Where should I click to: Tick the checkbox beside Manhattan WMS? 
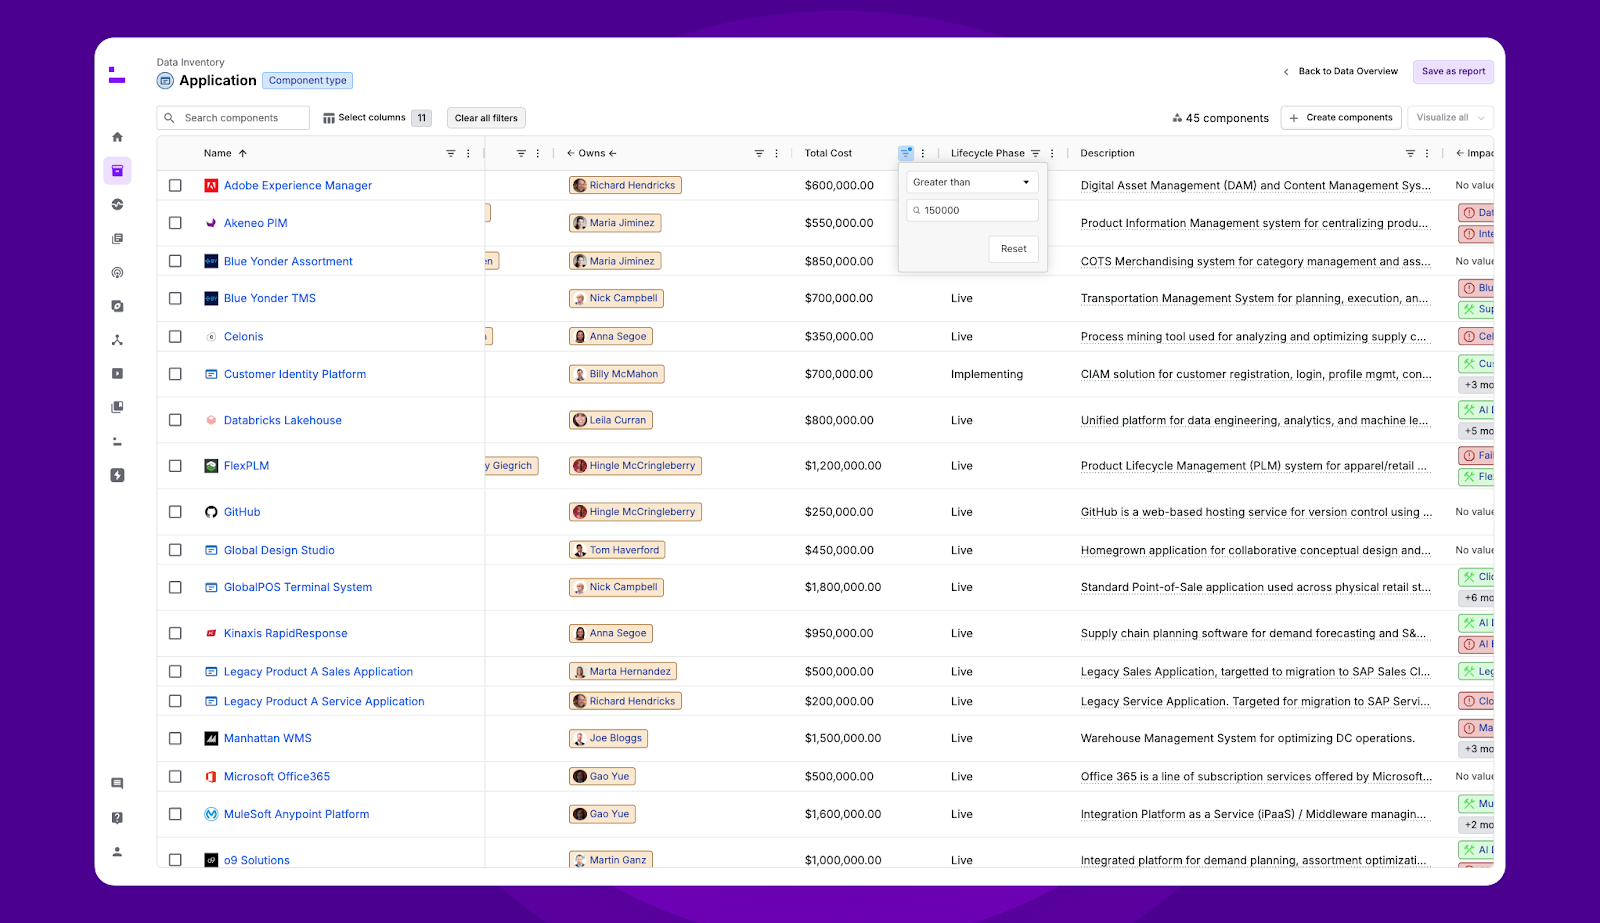(175, 738)
